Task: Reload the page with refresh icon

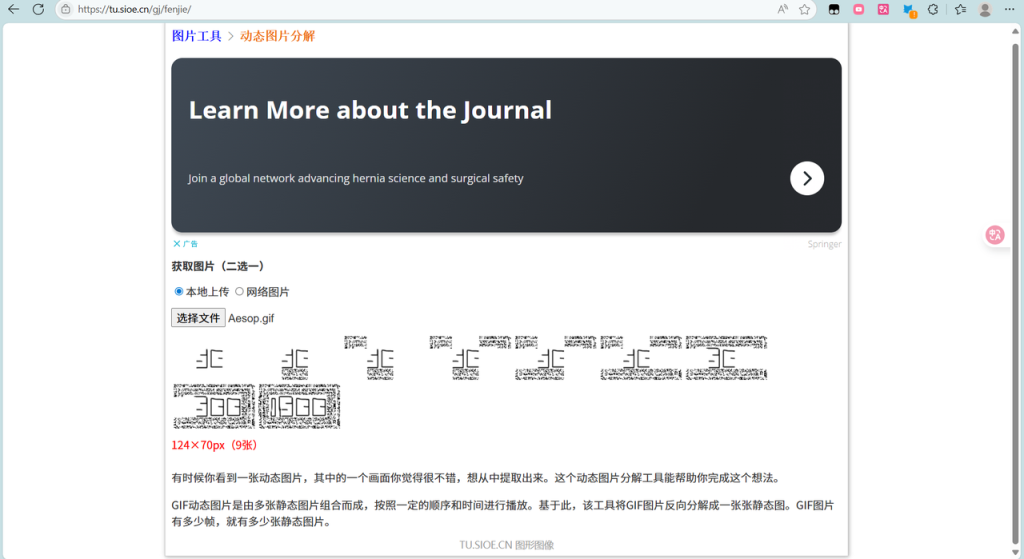Action: coord(38,9)
